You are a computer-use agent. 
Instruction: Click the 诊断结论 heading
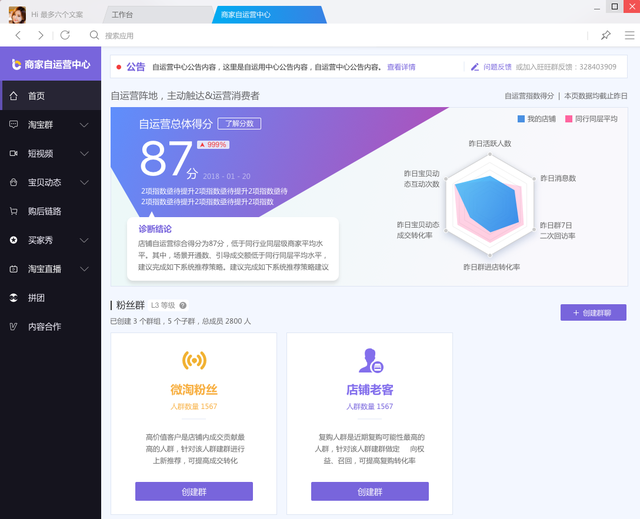pyautogui.click(x=155, y=229)
